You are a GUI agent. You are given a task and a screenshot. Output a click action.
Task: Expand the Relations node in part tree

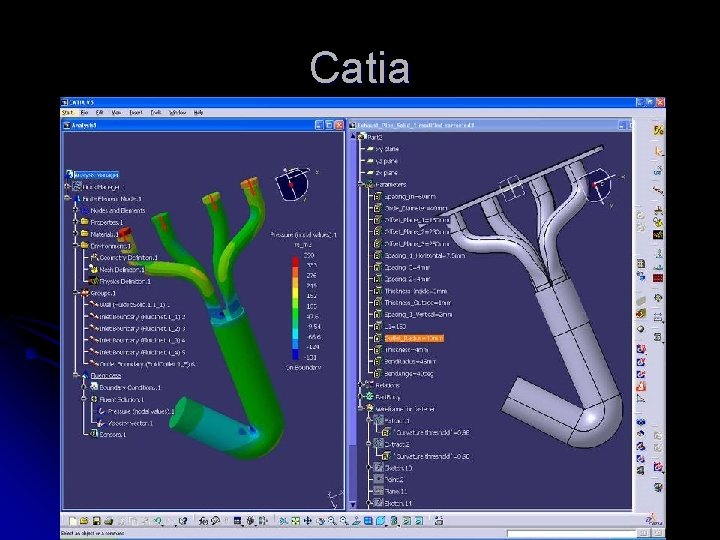(x=360, y=385)
